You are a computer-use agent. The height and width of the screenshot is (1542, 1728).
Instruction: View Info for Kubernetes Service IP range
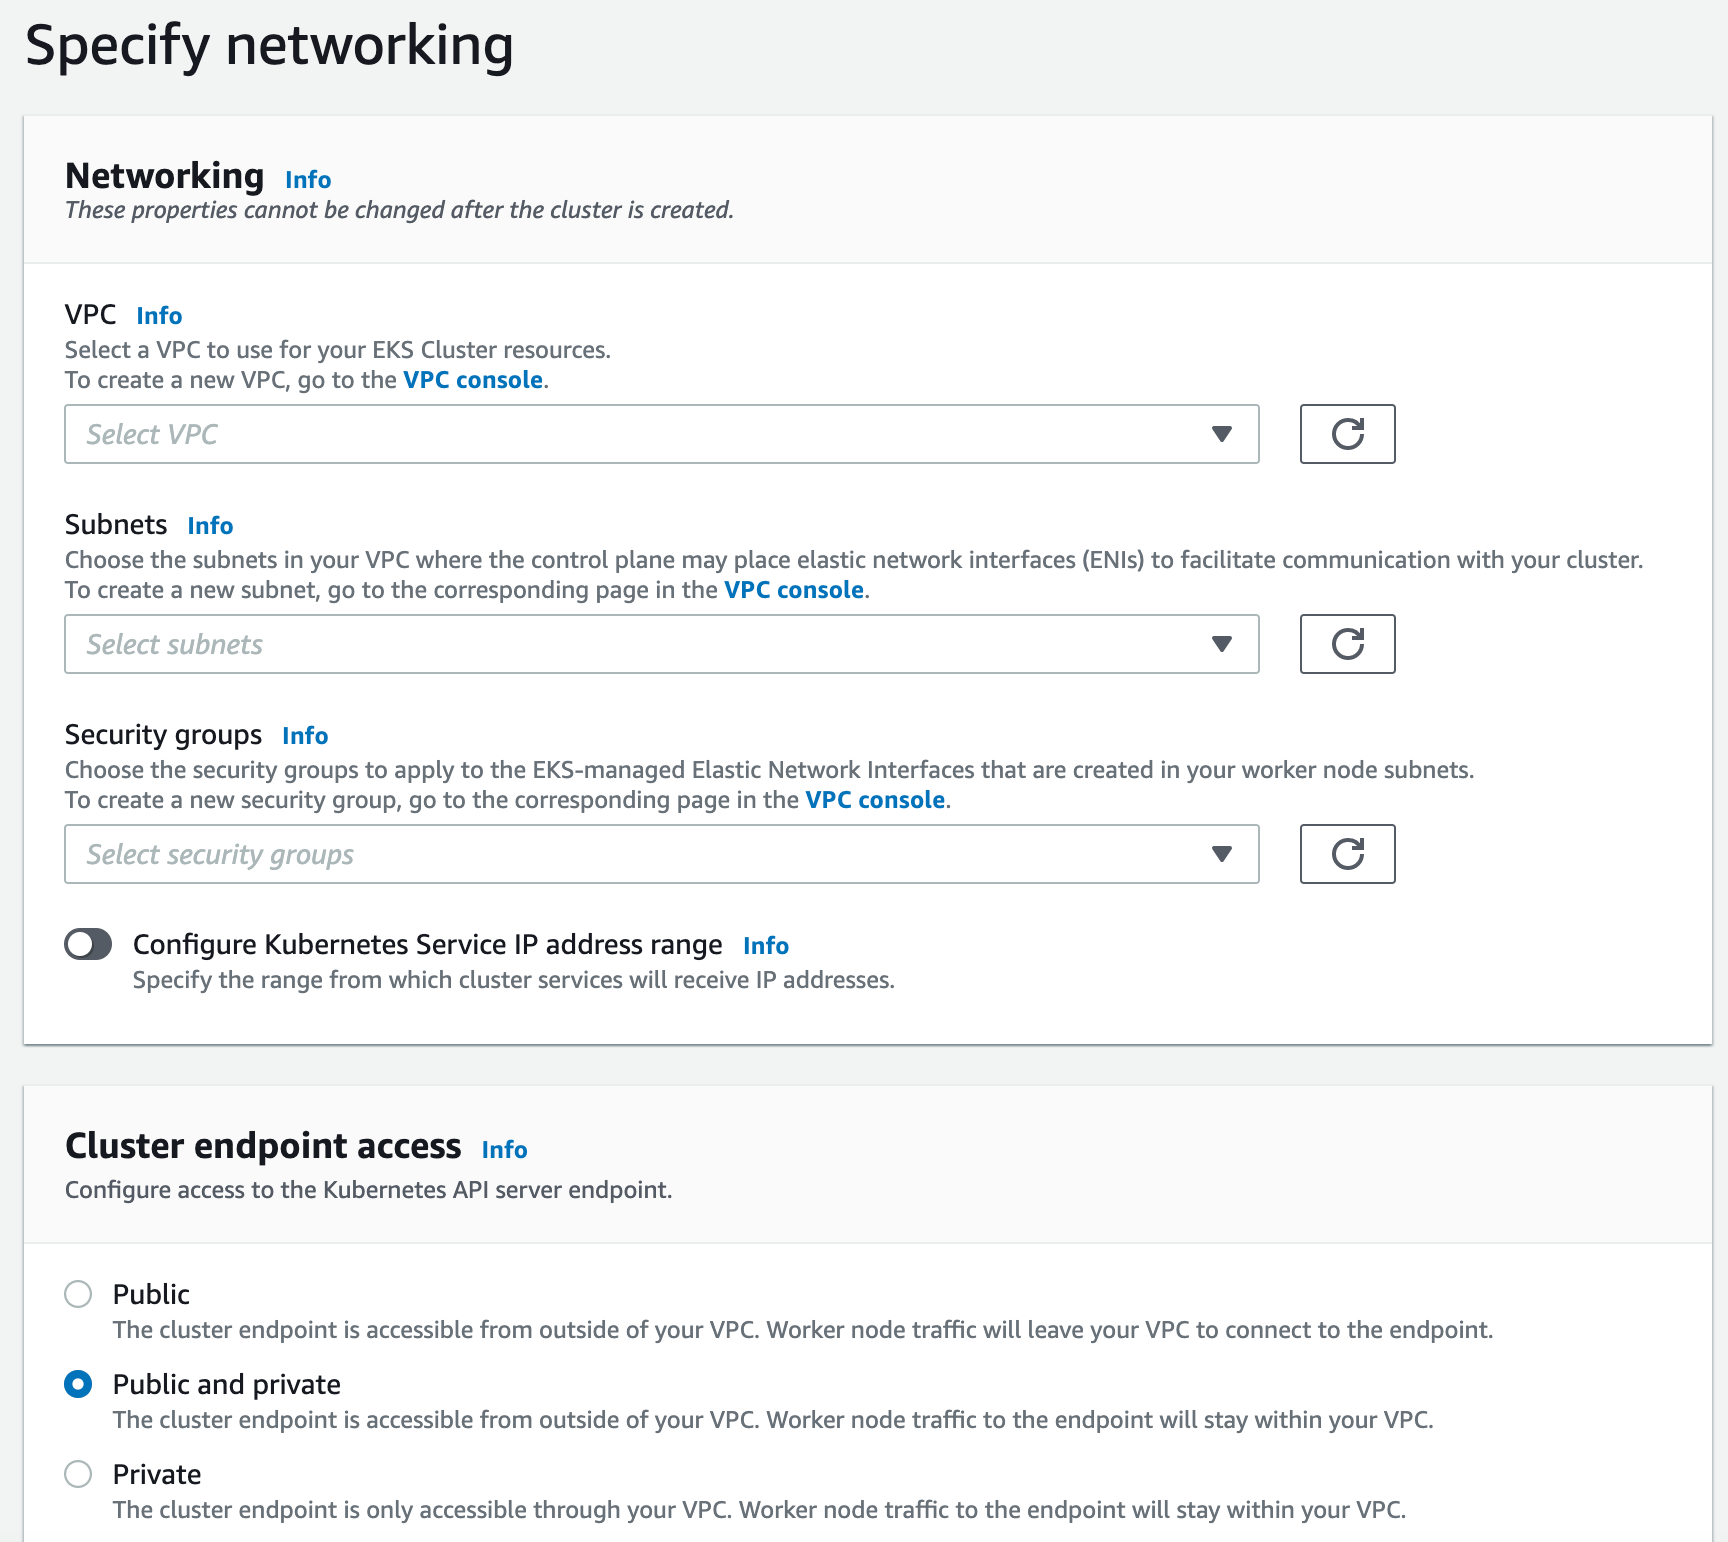click(766, 946)
